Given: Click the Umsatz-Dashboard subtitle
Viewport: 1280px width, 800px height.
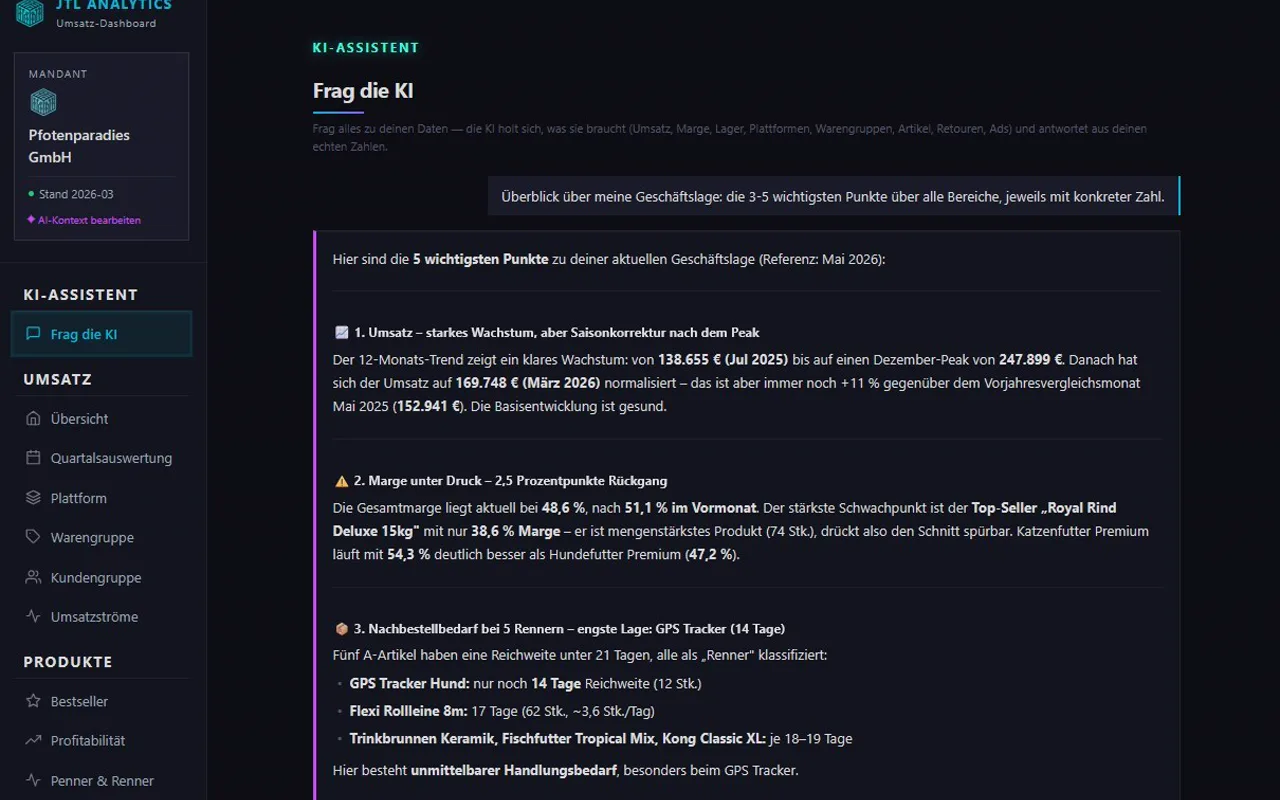Looking at the screenshot, I should [x=106, y=23].
